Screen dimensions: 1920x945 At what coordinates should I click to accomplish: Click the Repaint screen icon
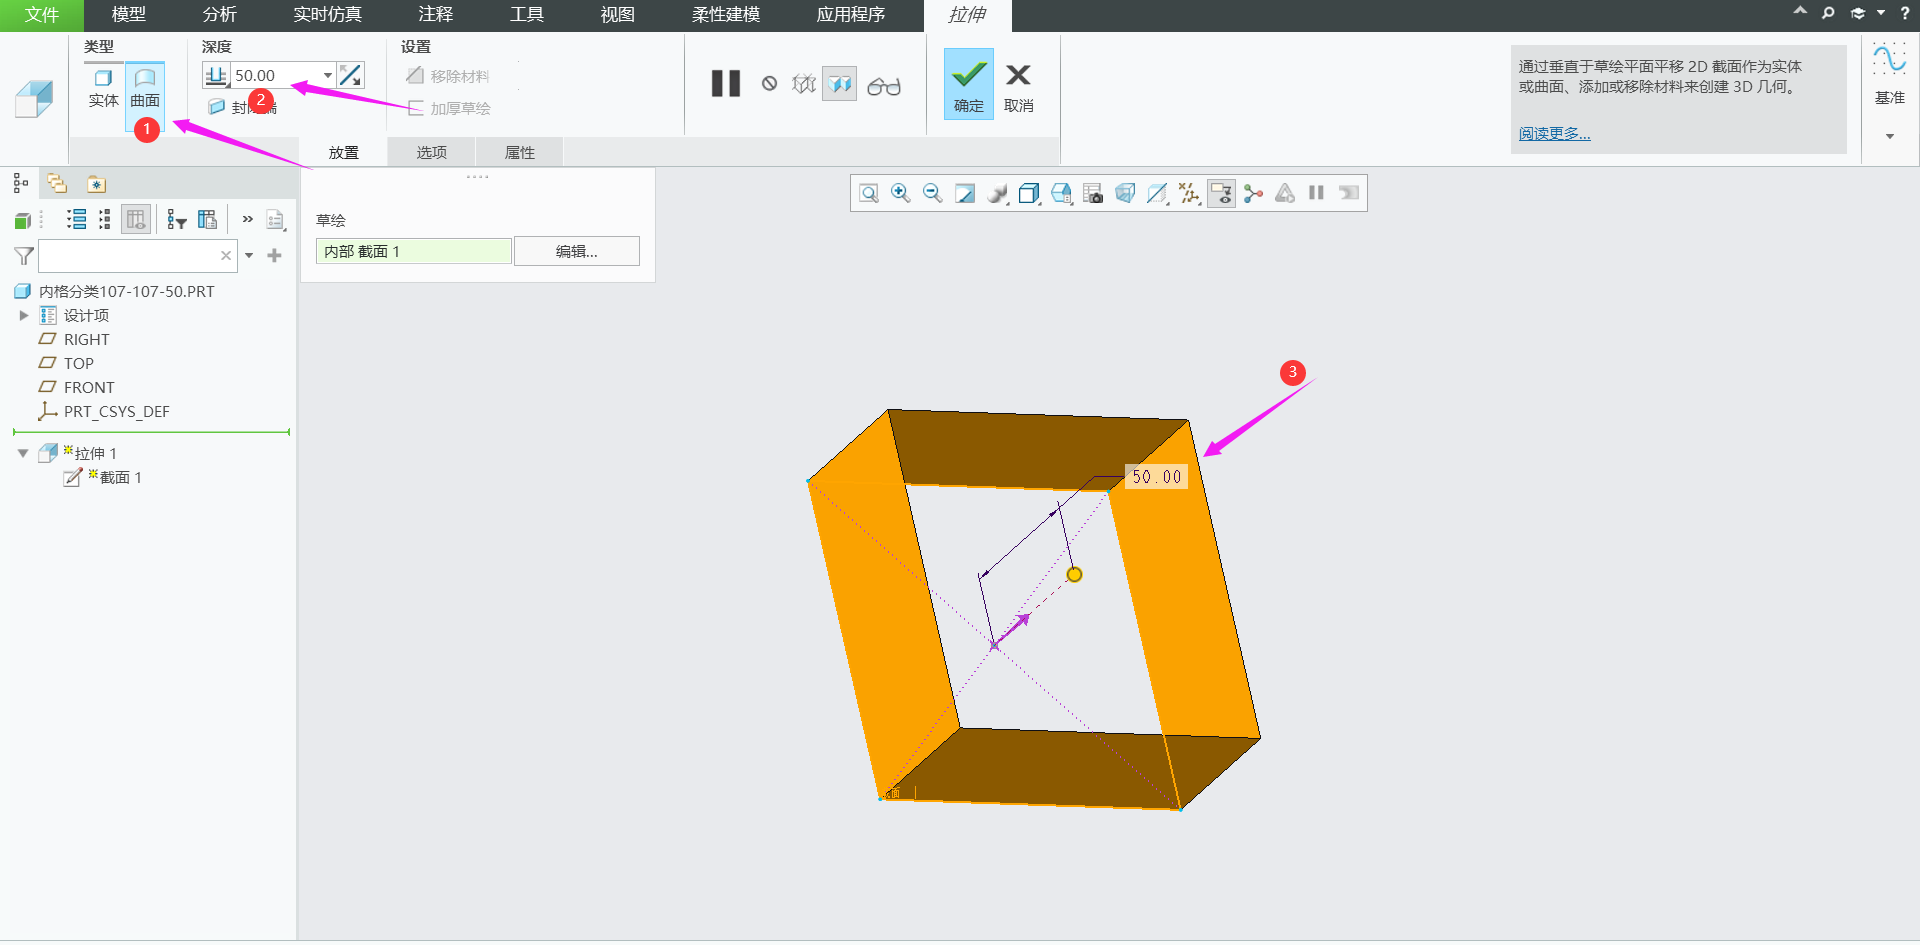965,193
